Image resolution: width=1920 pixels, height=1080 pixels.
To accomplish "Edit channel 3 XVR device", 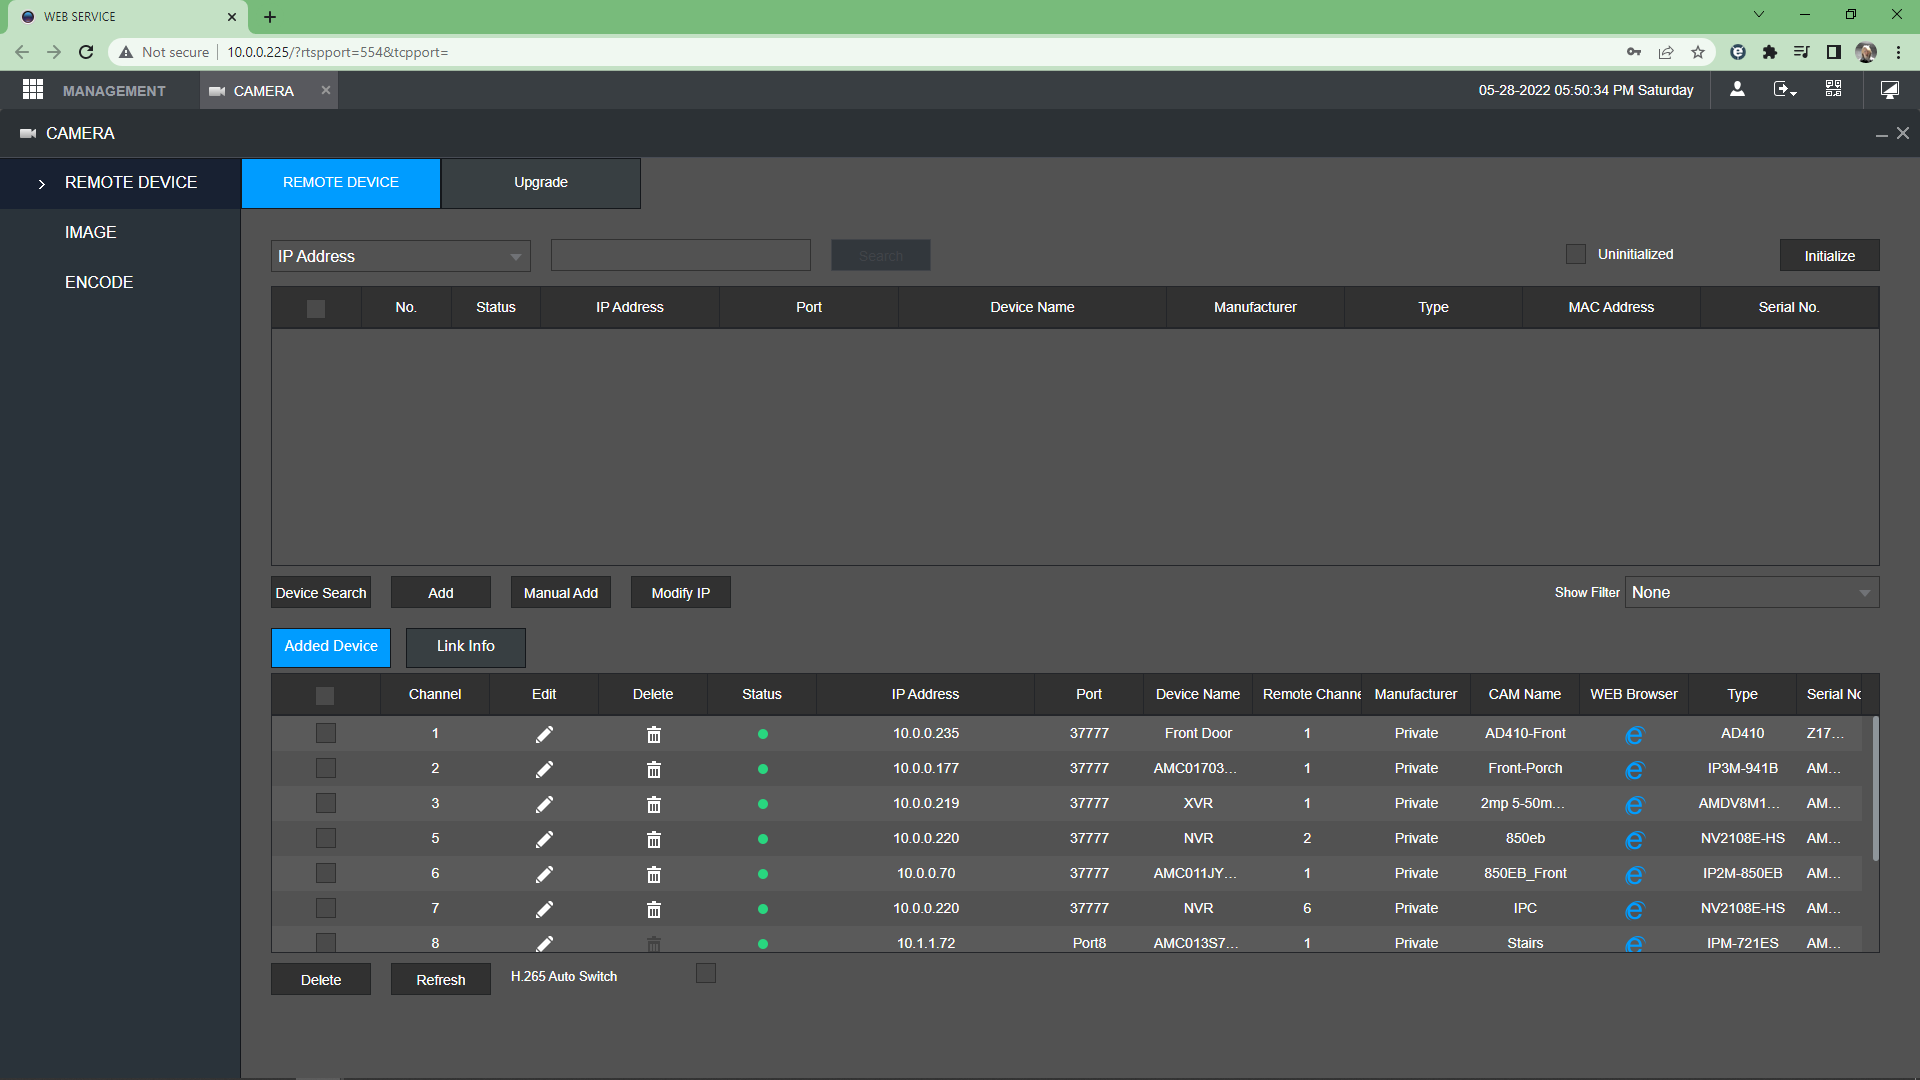I will pyautogui.click(x=544, y=804).
